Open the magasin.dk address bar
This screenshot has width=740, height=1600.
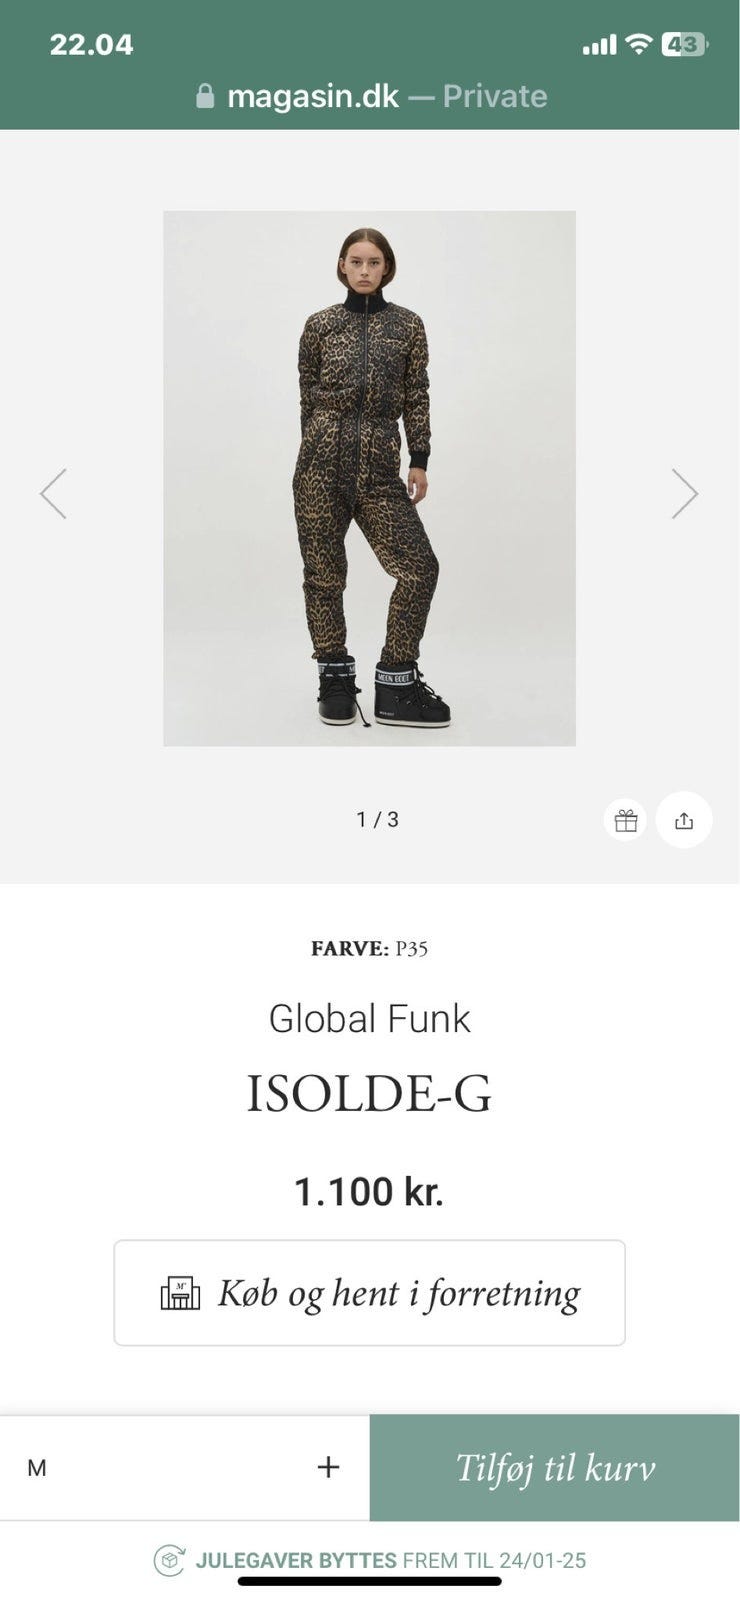coord(371,96)
